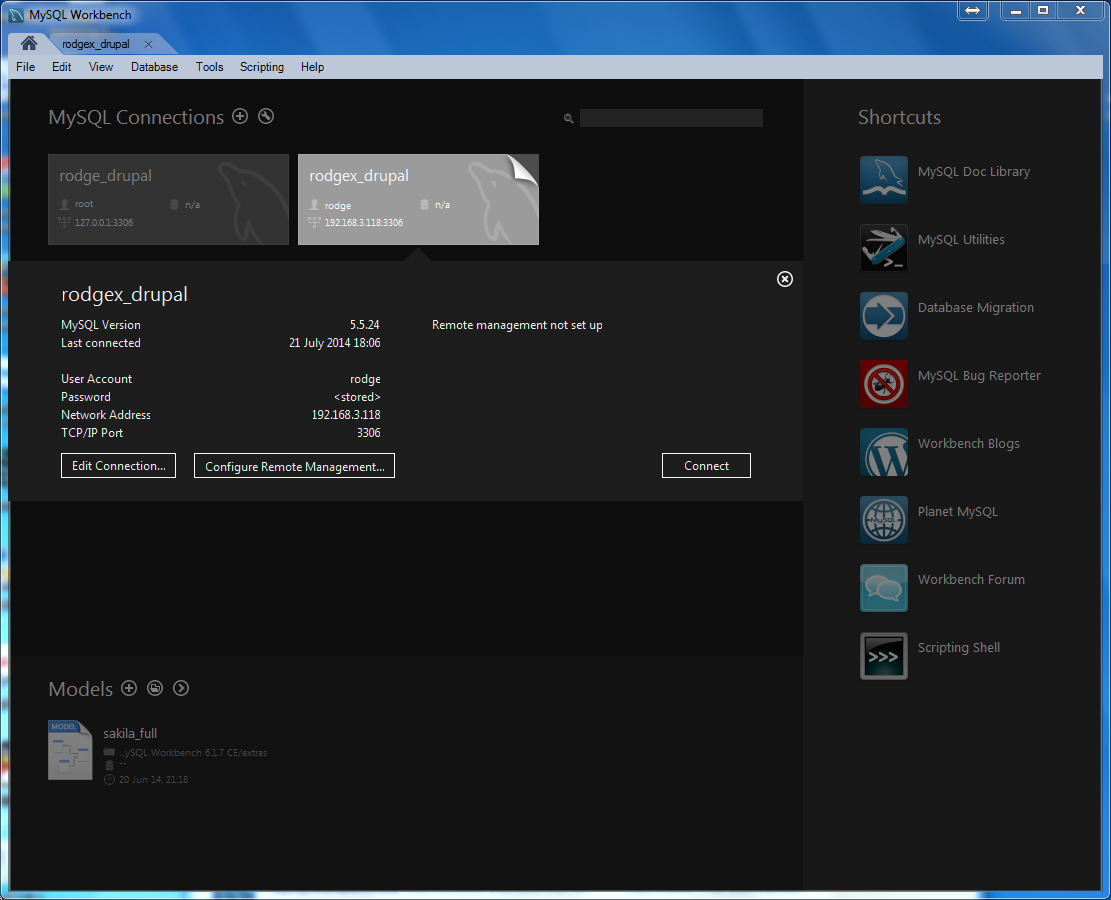Click the Connect button
The width and height of the screenshot is (1111, 900).
(706, 466)
